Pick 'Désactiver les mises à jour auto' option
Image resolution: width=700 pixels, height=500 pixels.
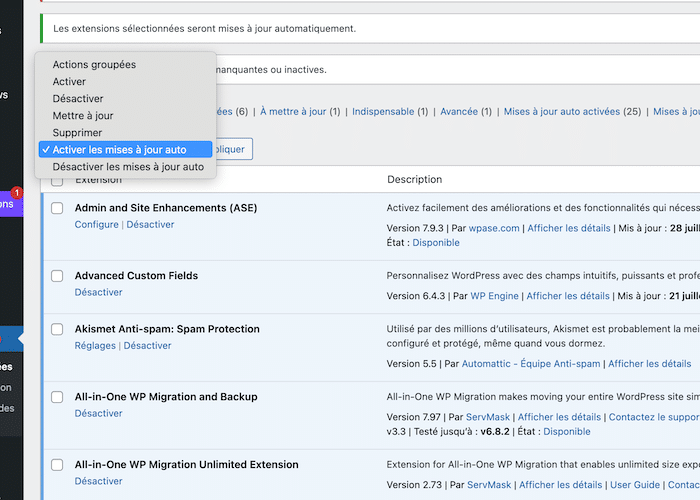pos(128,167)
